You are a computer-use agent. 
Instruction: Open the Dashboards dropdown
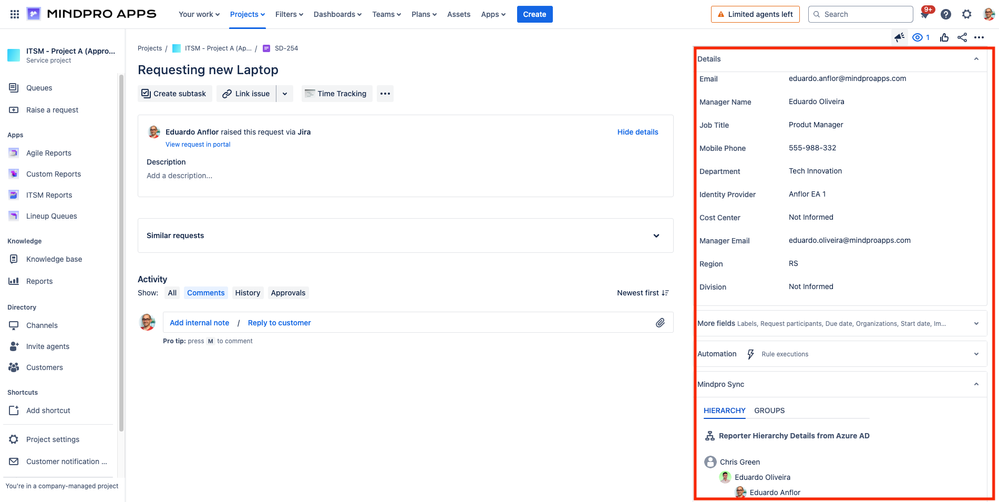pyautogui.click(x=338, y=14)
